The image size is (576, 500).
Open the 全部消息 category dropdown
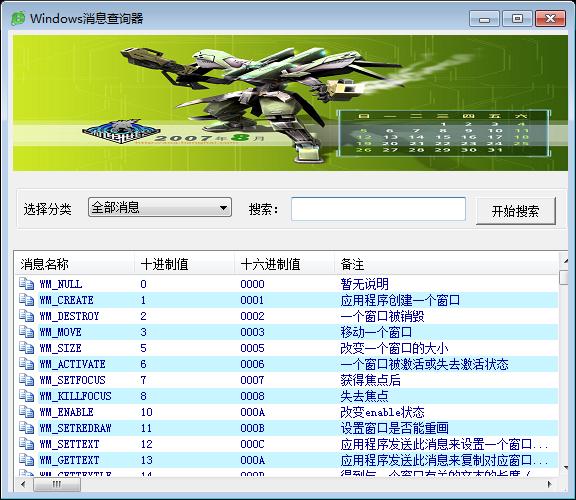(x=160, y=207)
